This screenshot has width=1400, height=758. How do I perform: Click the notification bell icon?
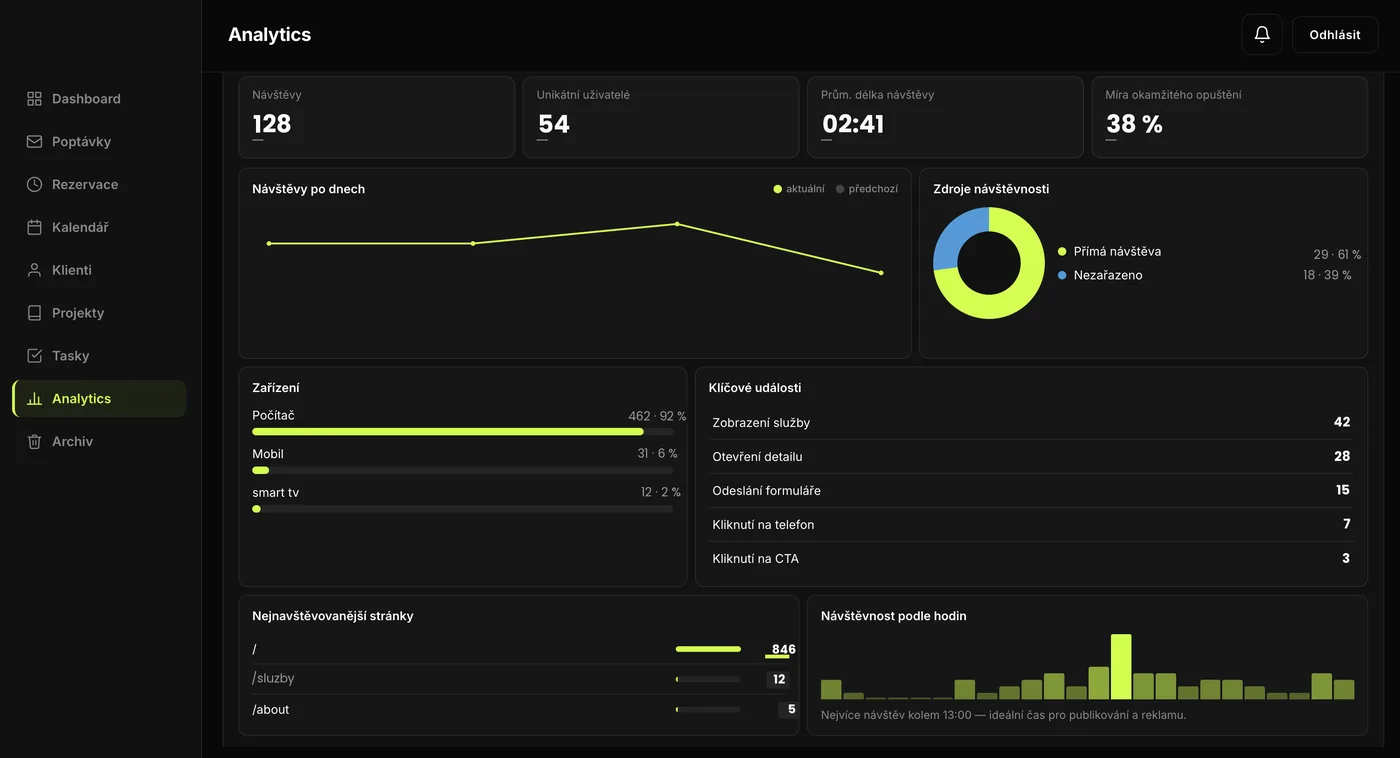(x=1262, y=34)
